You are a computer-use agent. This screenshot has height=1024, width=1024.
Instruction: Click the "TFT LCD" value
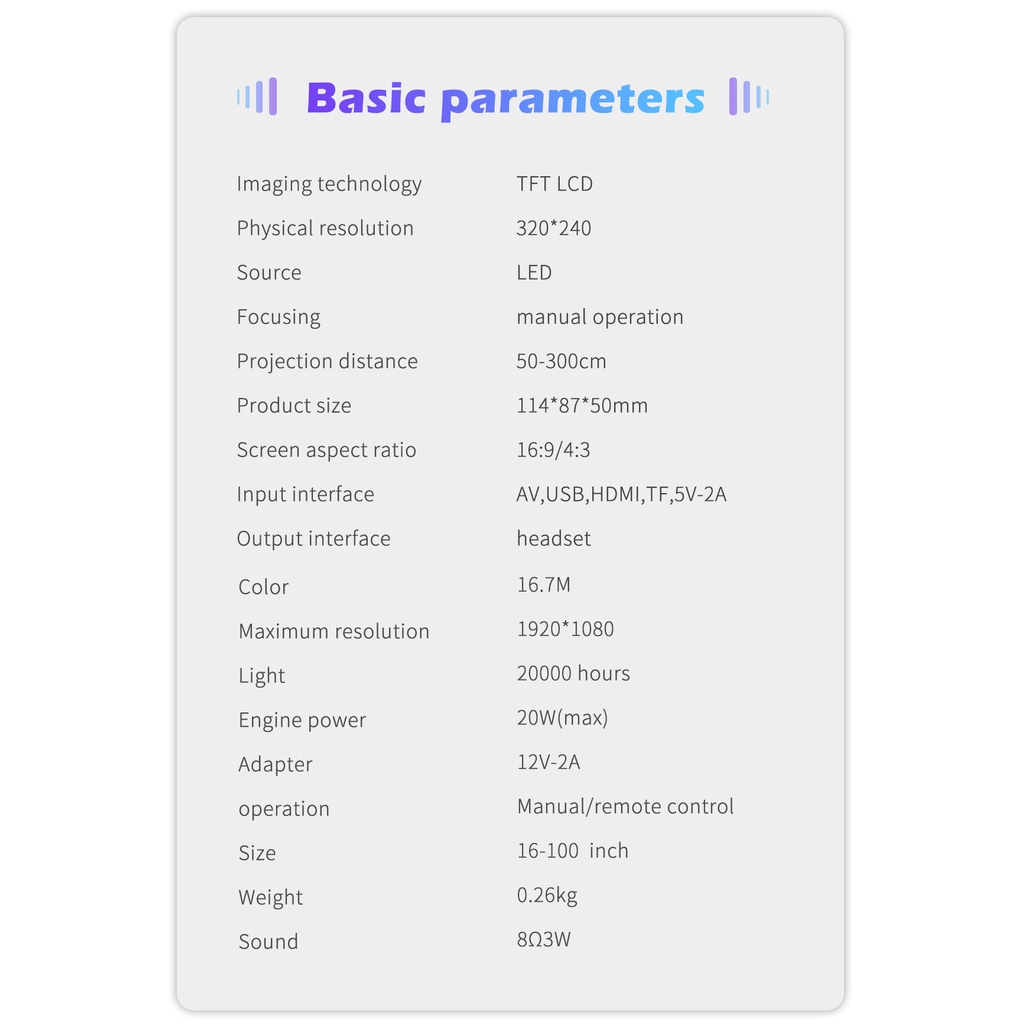(x=554, y=184)
